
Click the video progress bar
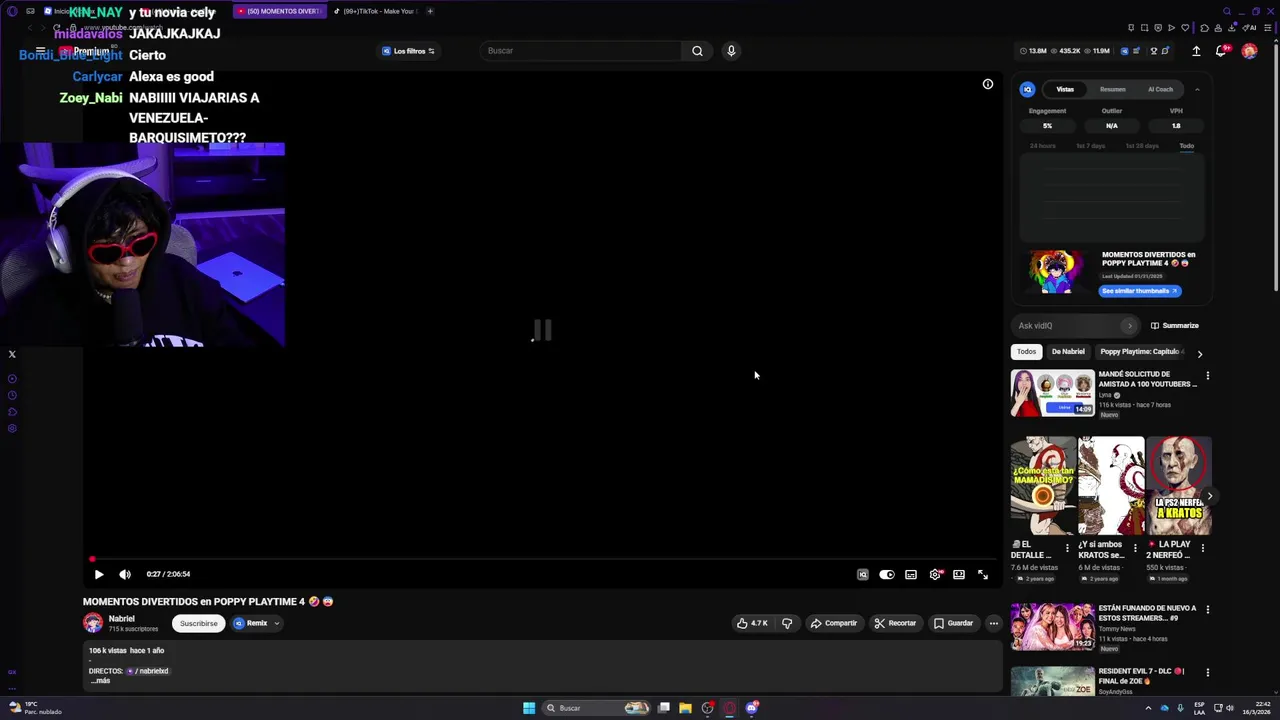click(543, 559)
